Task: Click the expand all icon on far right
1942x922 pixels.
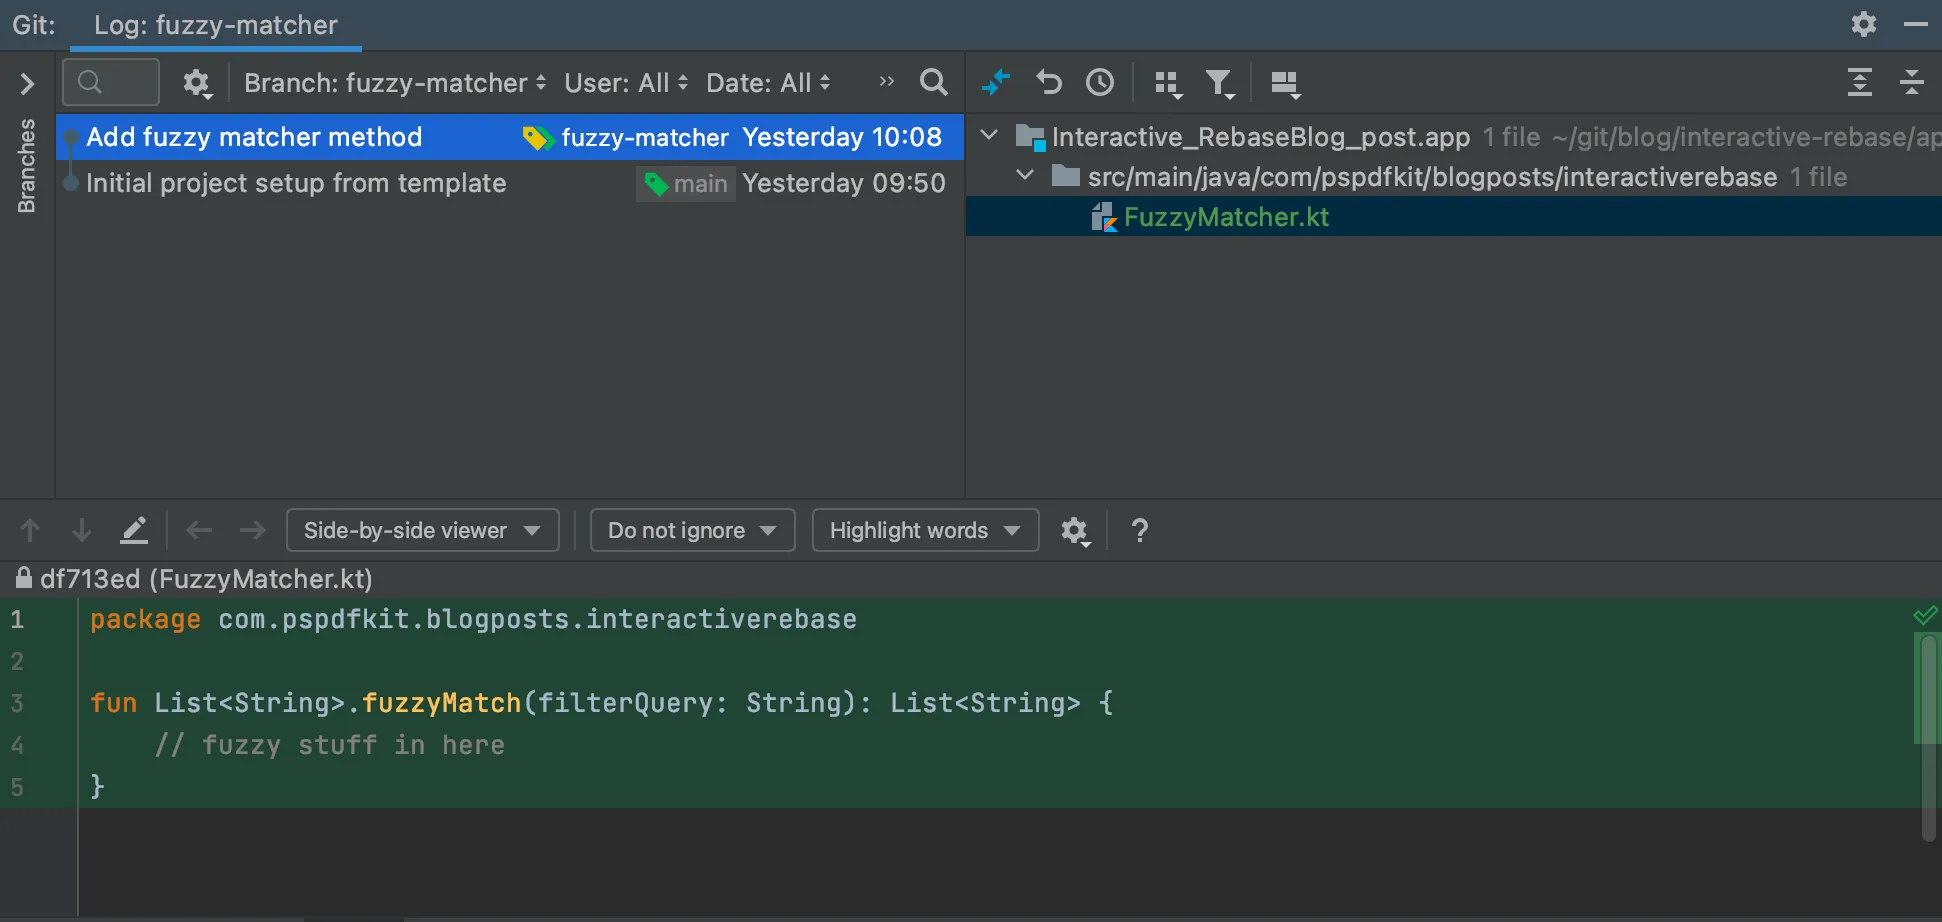Action: pos(1860,83)
